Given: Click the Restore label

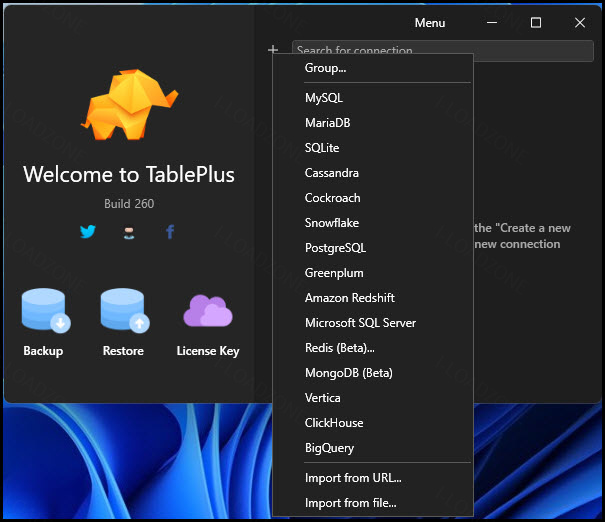Looking at the screenshot, I should click(123, 351).
